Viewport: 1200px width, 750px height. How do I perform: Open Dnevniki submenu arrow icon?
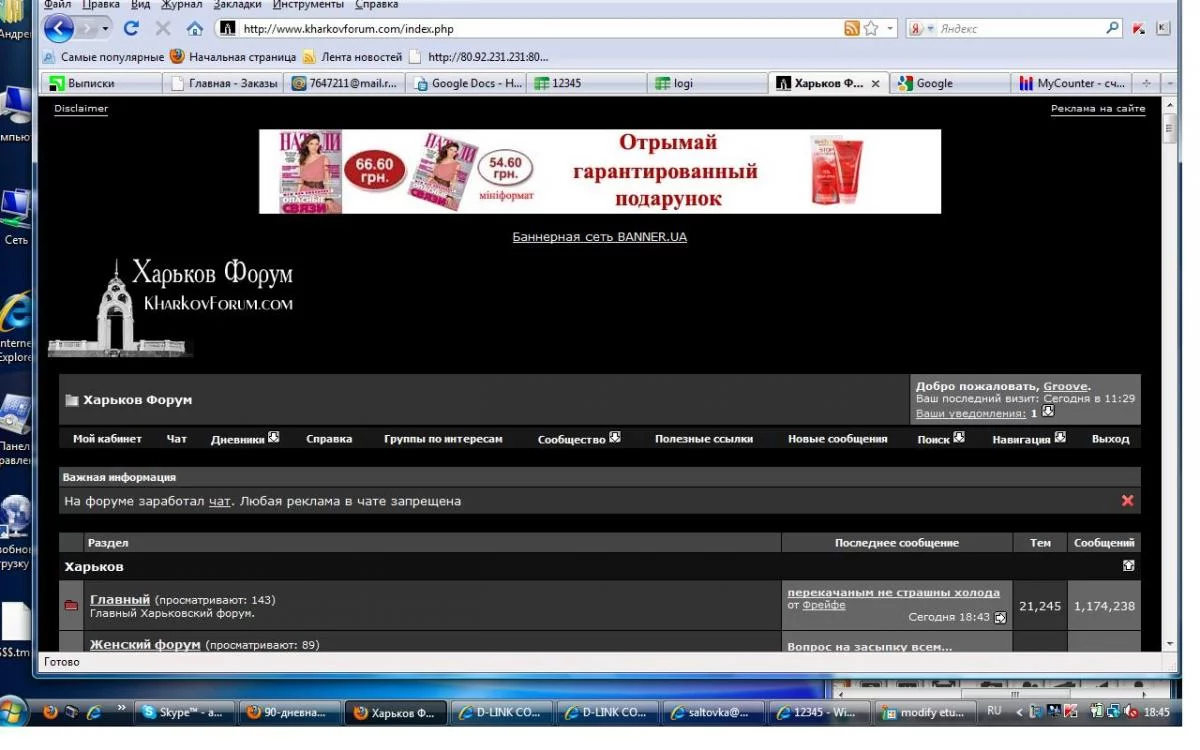[x=274, y=437]
